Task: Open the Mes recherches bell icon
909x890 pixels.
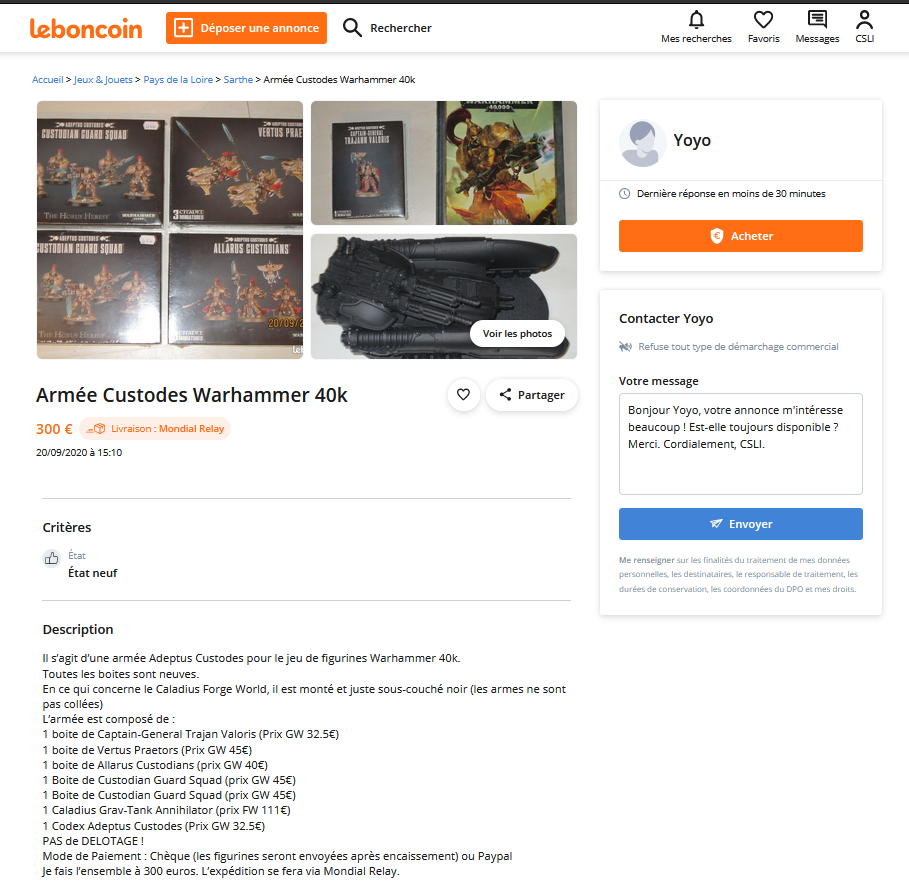Action: [x=696, y=20]
